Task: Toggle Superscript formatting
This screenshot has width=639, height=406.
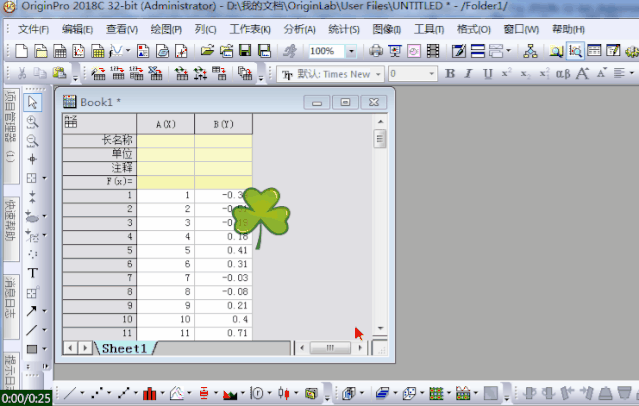Action: point(507,73)
